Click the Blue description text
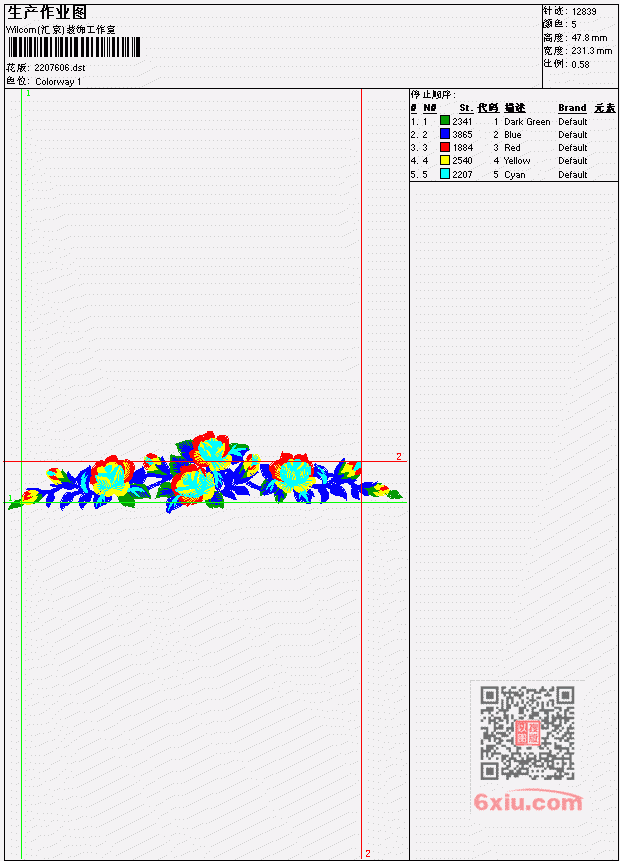620x861 pixels. click(512, 135)
